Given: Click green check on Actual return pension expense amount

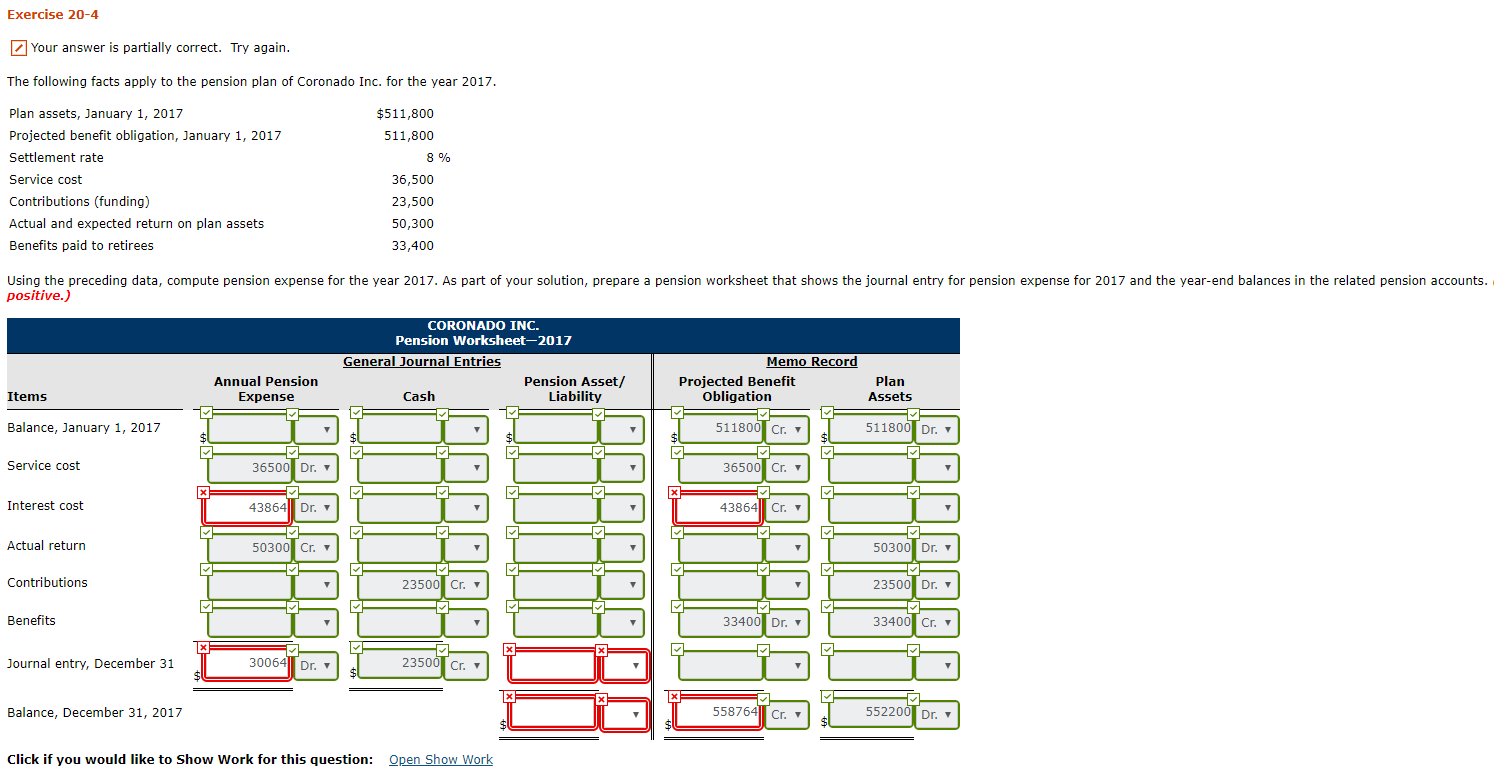Looking at the screenshot, I should 205,532.
